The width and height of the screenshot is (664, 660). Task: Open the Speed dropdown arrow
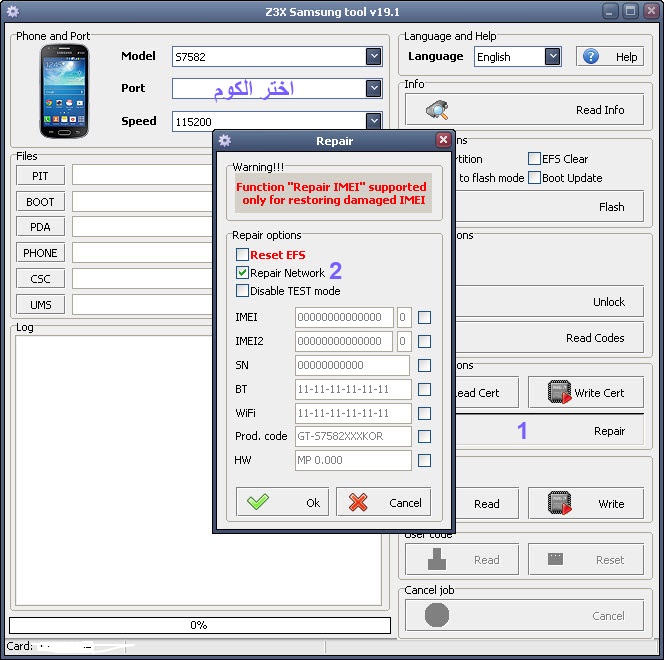click(x=374, y=121)
